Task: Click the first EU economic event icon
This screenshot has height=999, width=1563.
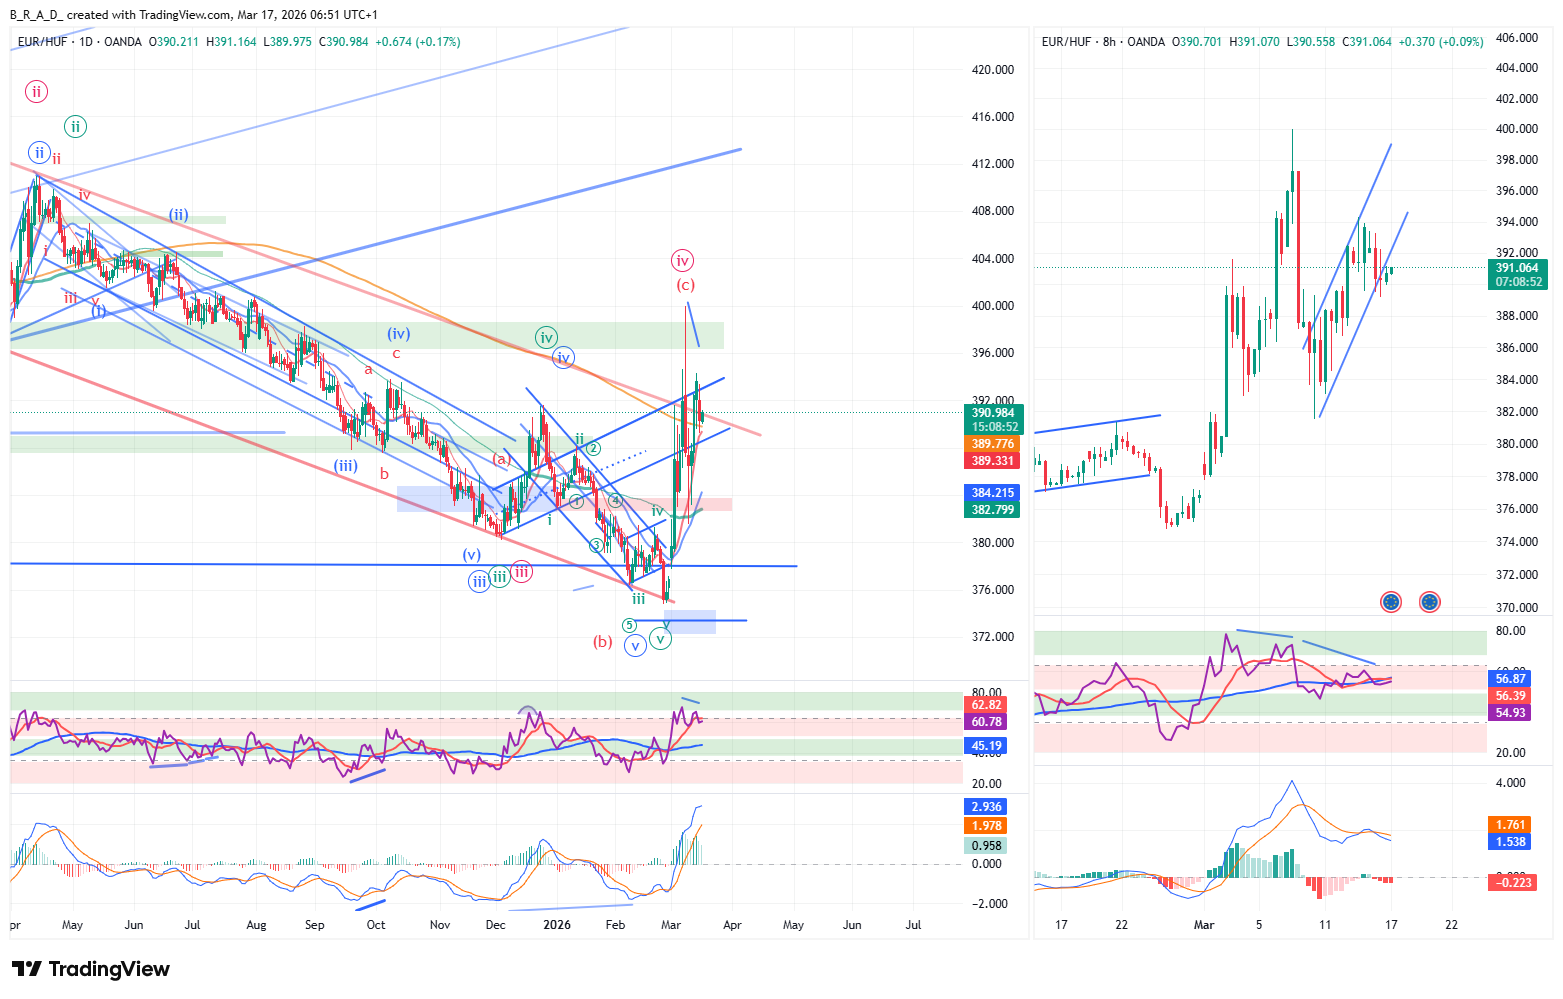Action: click(x=1390, y=602)
